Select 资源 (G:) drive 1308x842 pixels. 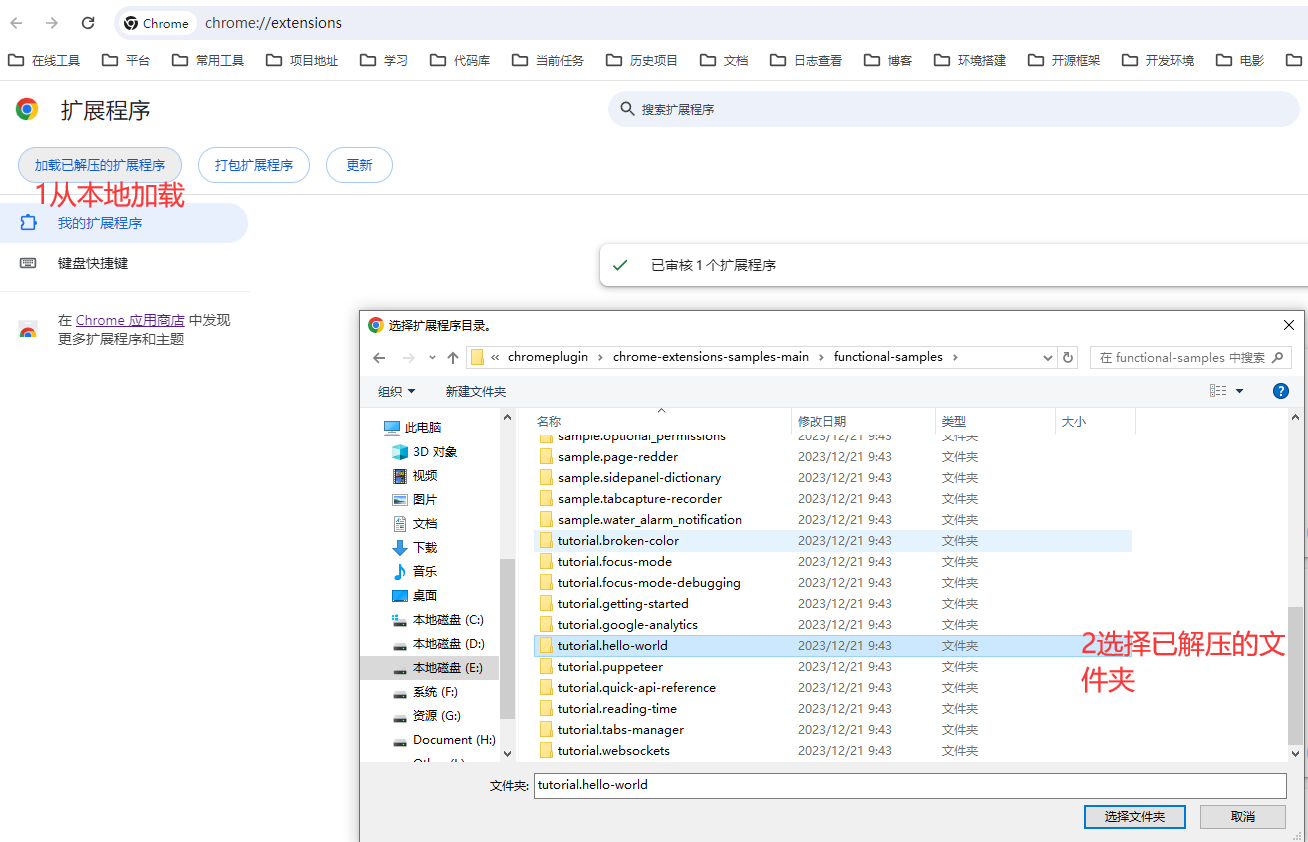coord(427,716)
